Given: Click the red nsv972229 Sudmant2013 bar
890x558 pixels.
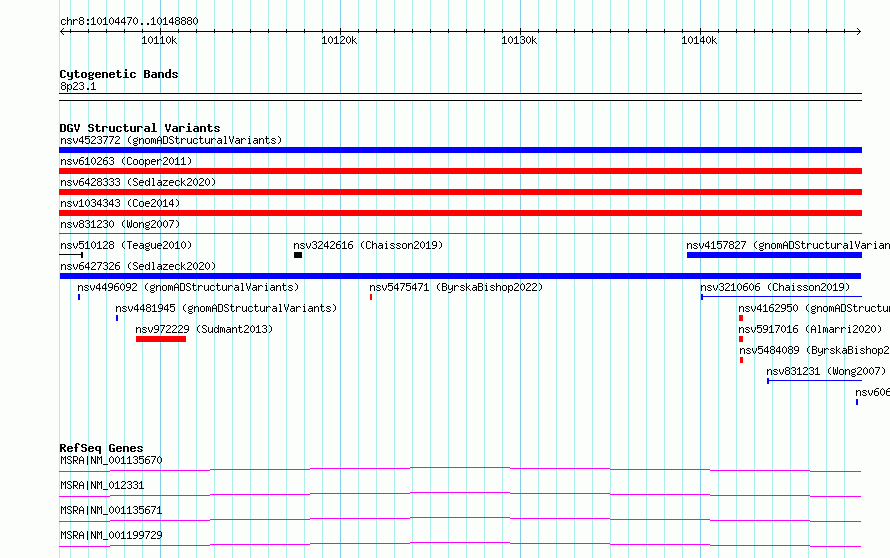Looking at the screenshot, I should click(x=161, y=339).
